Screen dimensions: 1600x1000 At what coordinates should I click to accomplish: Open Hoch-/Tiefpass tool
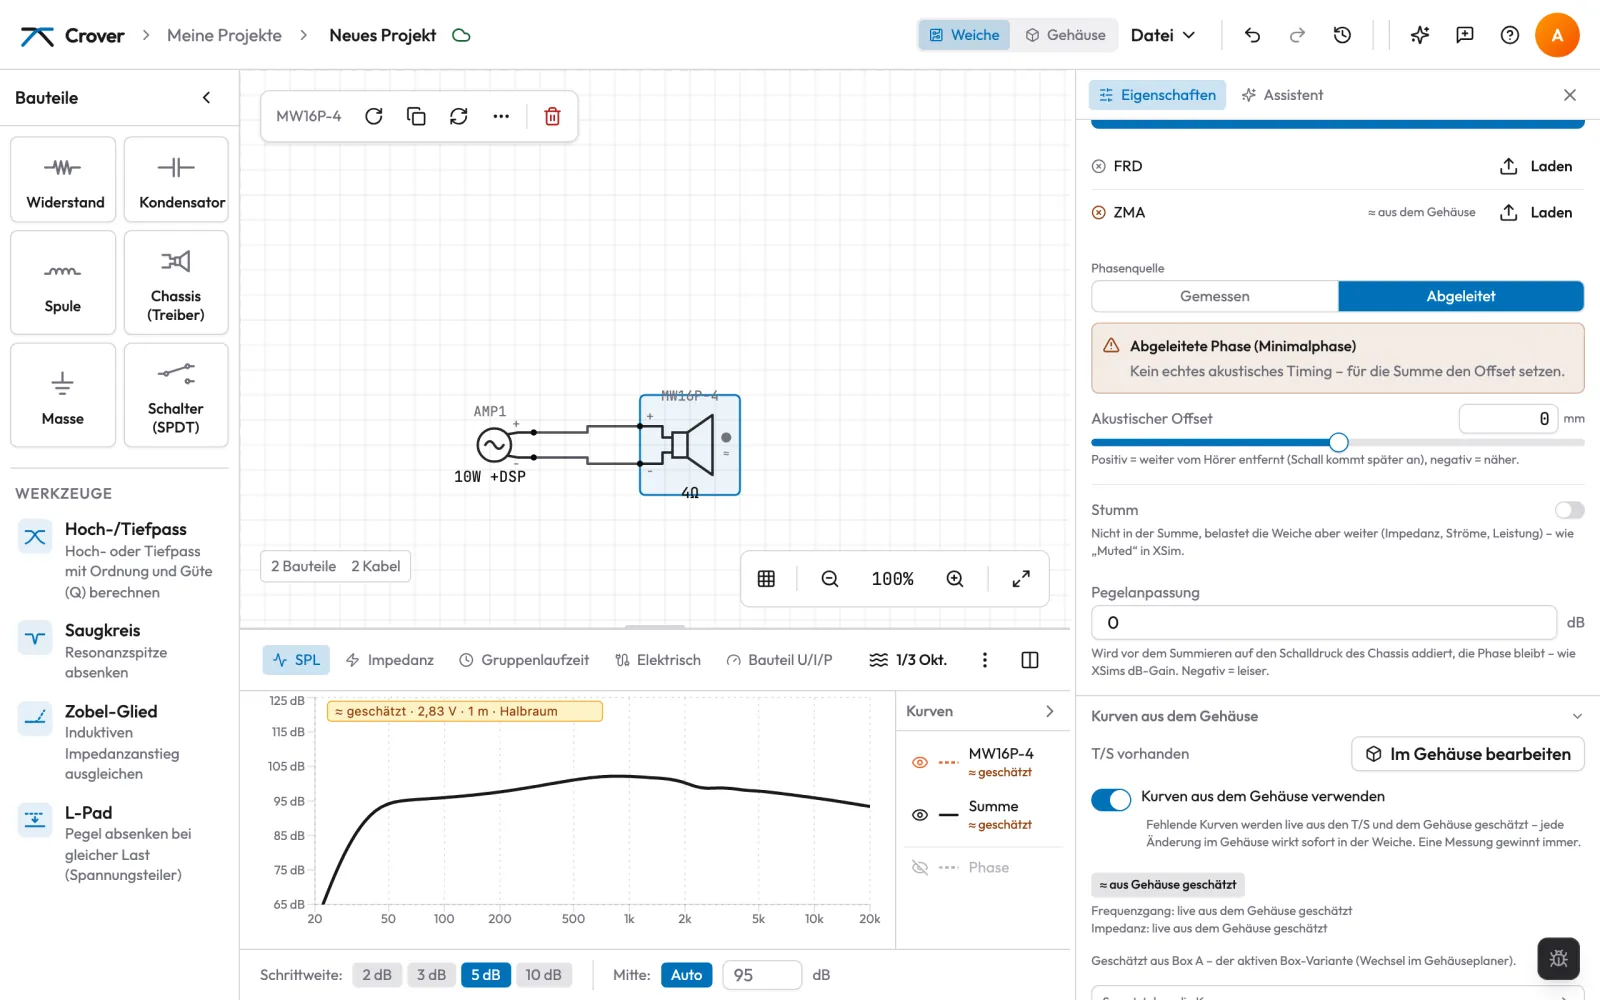(119, 560)
